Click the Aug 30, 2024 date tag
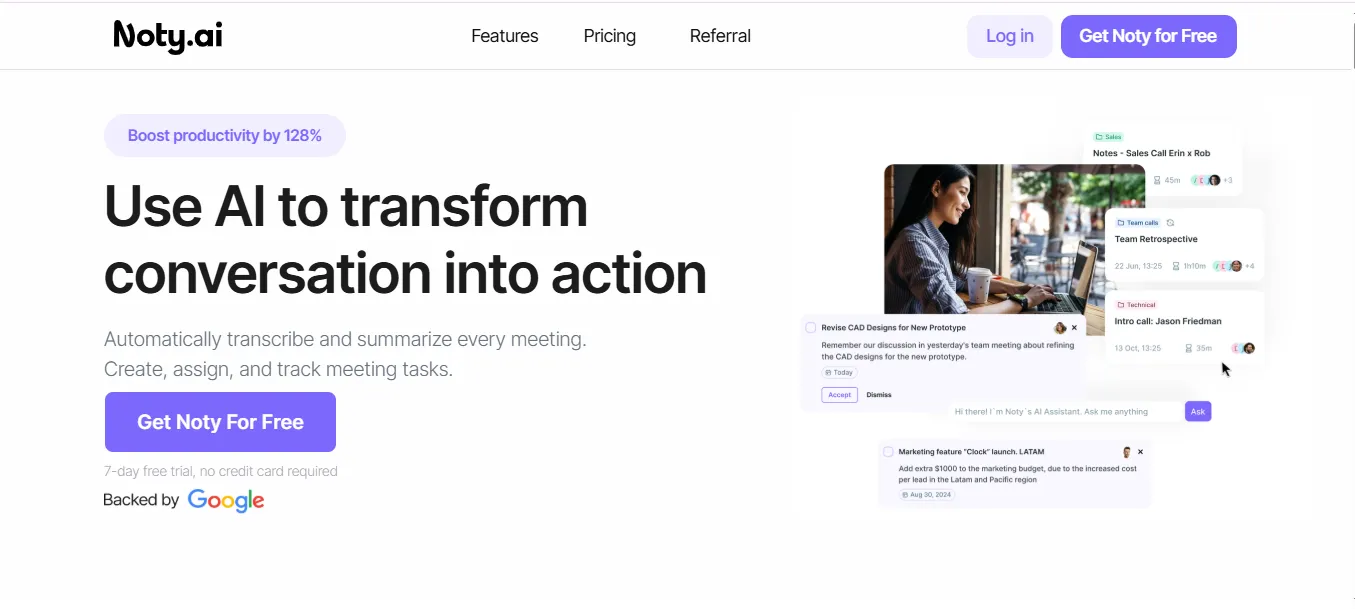 (x=927, y=495)
